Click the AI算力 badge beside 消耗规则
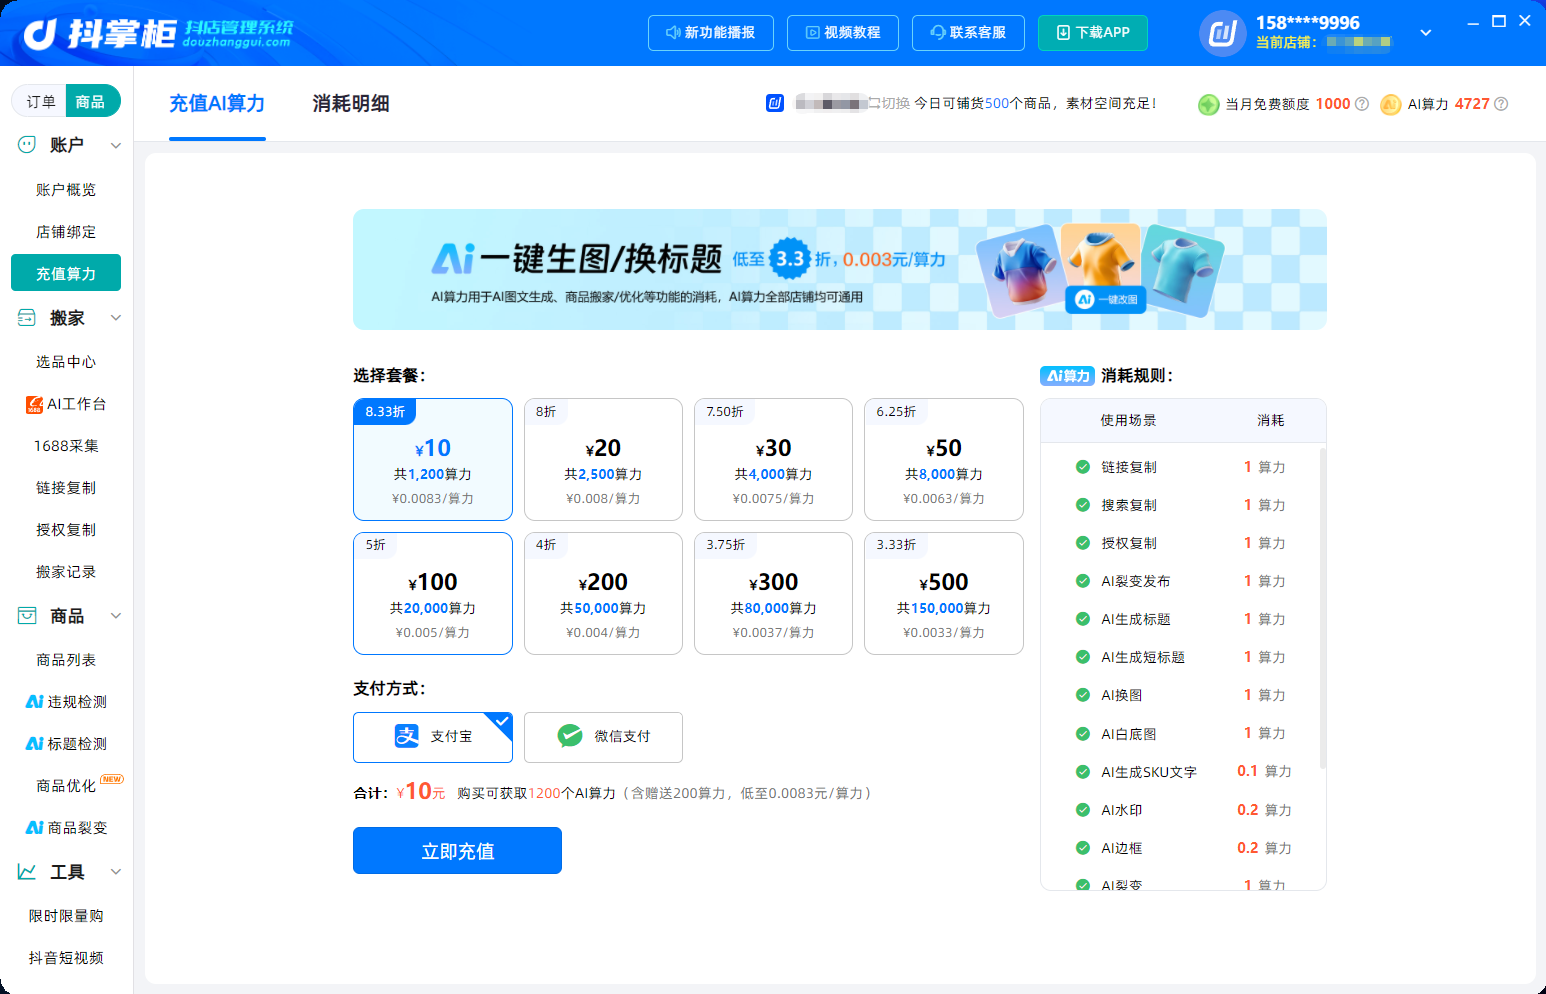Viewport: 1546px width, 994px height. tap(1068, 376)
